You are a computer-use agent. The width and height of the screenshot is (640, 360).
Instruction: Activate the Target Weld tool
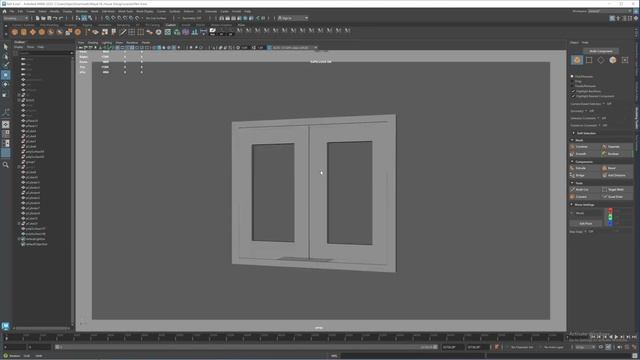pos(617,190)
